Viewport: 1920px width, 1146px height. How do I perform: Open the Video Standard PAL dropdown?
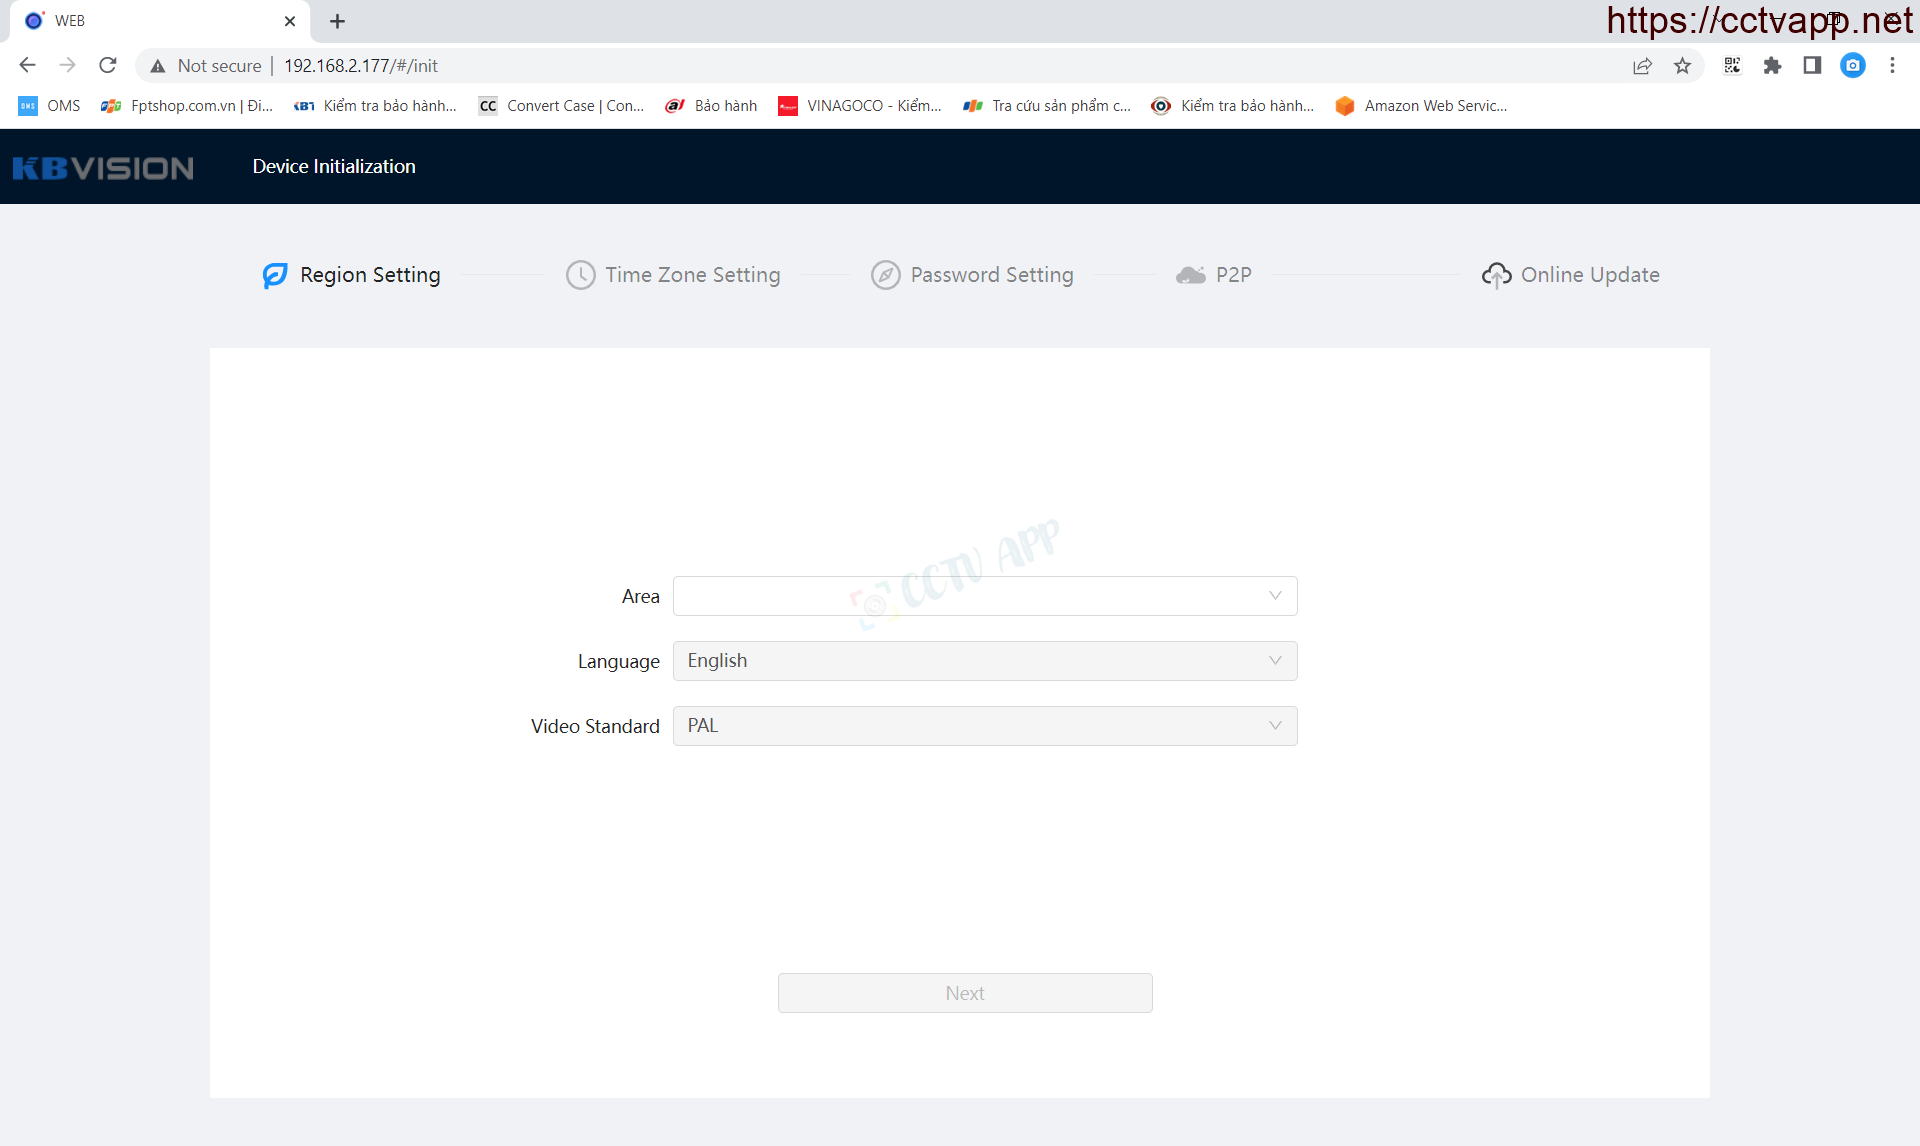(984, 726)
